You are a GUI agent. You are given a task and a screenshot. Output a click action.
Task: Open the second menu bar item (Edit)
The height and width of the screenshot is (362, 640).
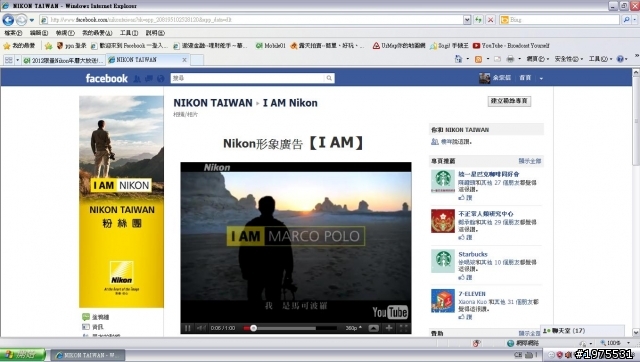tap(39, 33)
